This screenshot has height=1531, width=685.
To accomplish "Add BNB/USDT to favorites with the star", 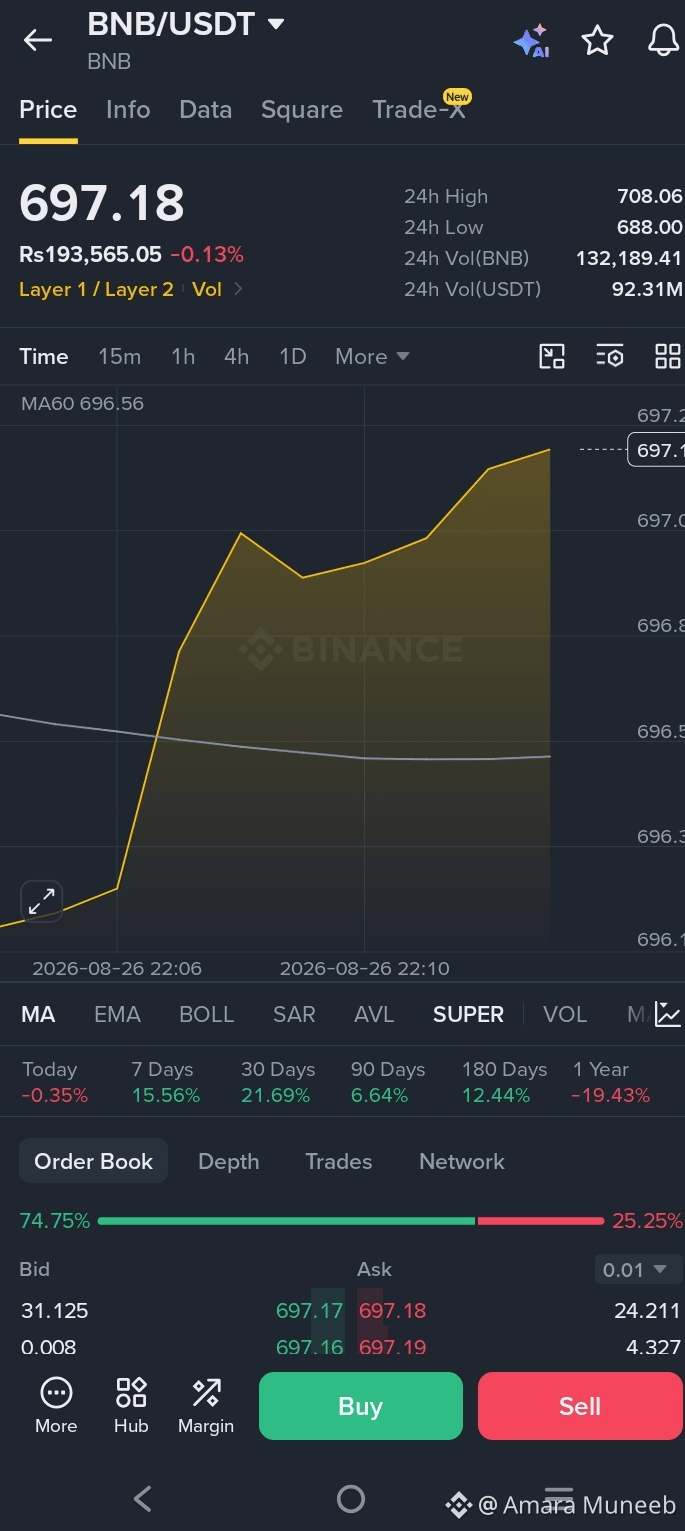I will (x=597, y=41).
